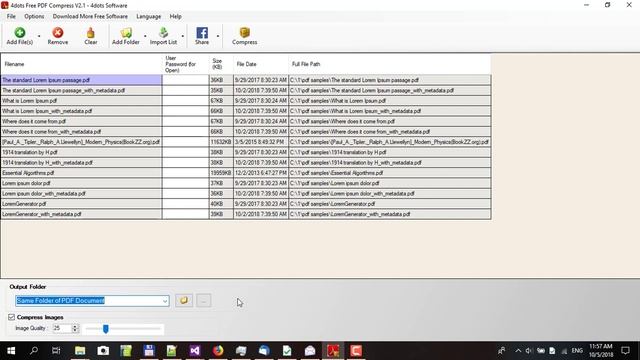Click the Image Quality value field

(x=62, y=328)
